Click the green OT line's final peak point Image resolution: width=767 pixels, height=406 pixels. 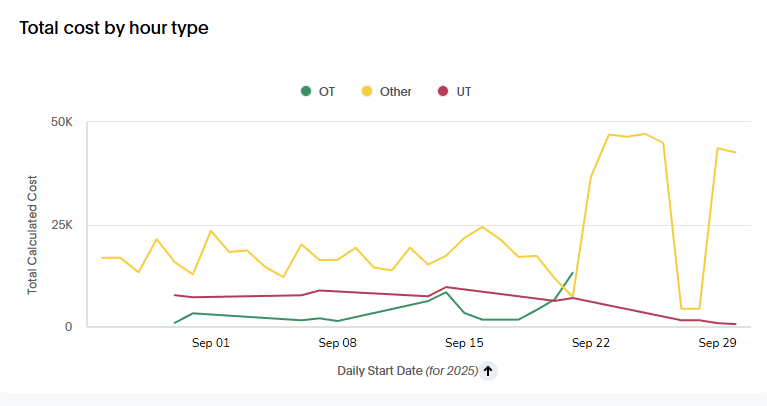(x=573, y=272)
